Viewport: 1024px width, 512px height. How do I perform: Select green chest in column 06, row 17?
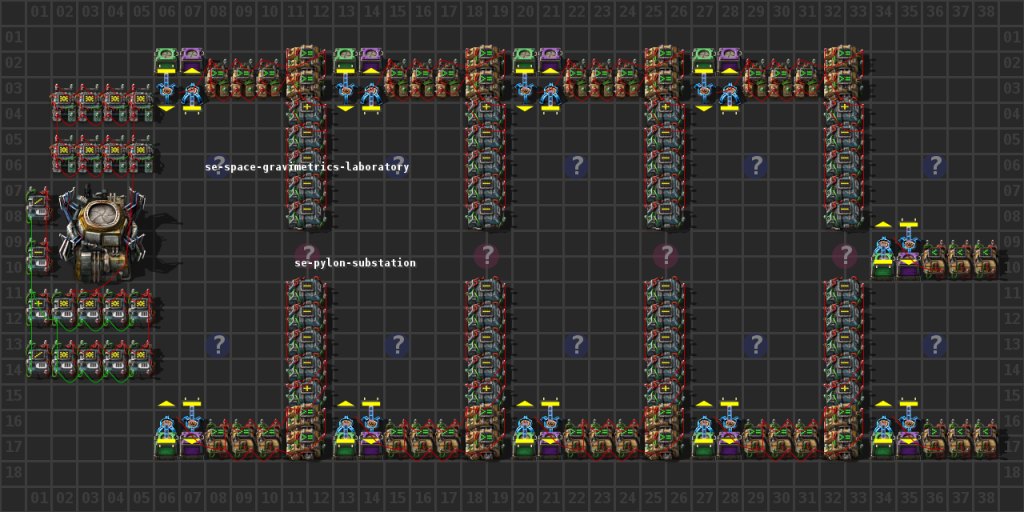167,447
